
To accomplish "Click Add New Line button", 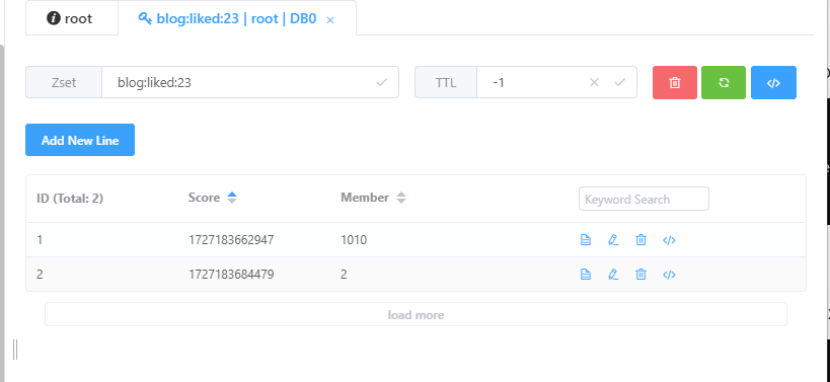I will click(80, 140).
